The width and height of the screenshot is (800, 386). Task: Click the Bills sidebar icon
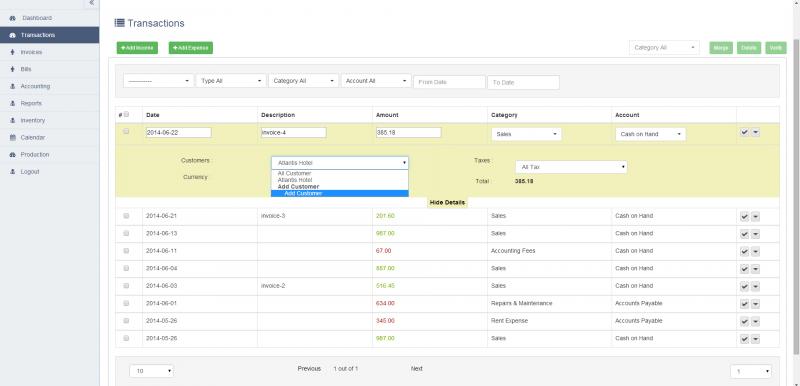click(12, 69)
